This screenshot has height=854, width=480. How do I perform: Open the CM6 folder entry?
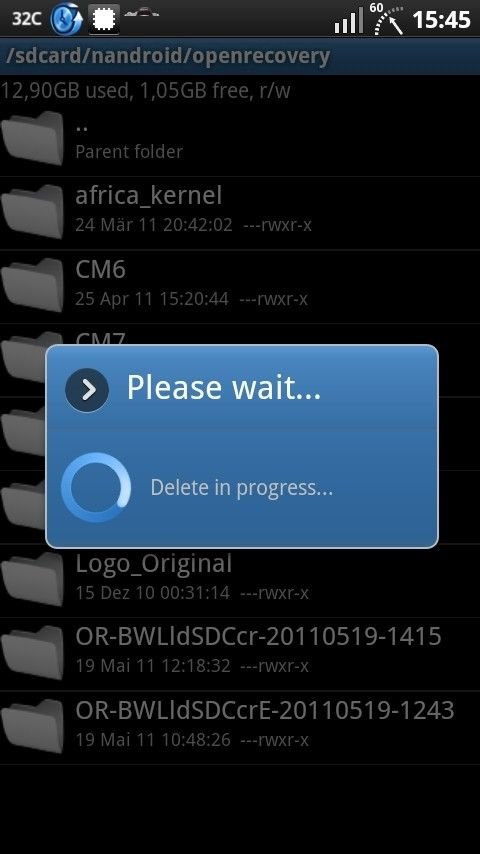click(x=240, y=286)
